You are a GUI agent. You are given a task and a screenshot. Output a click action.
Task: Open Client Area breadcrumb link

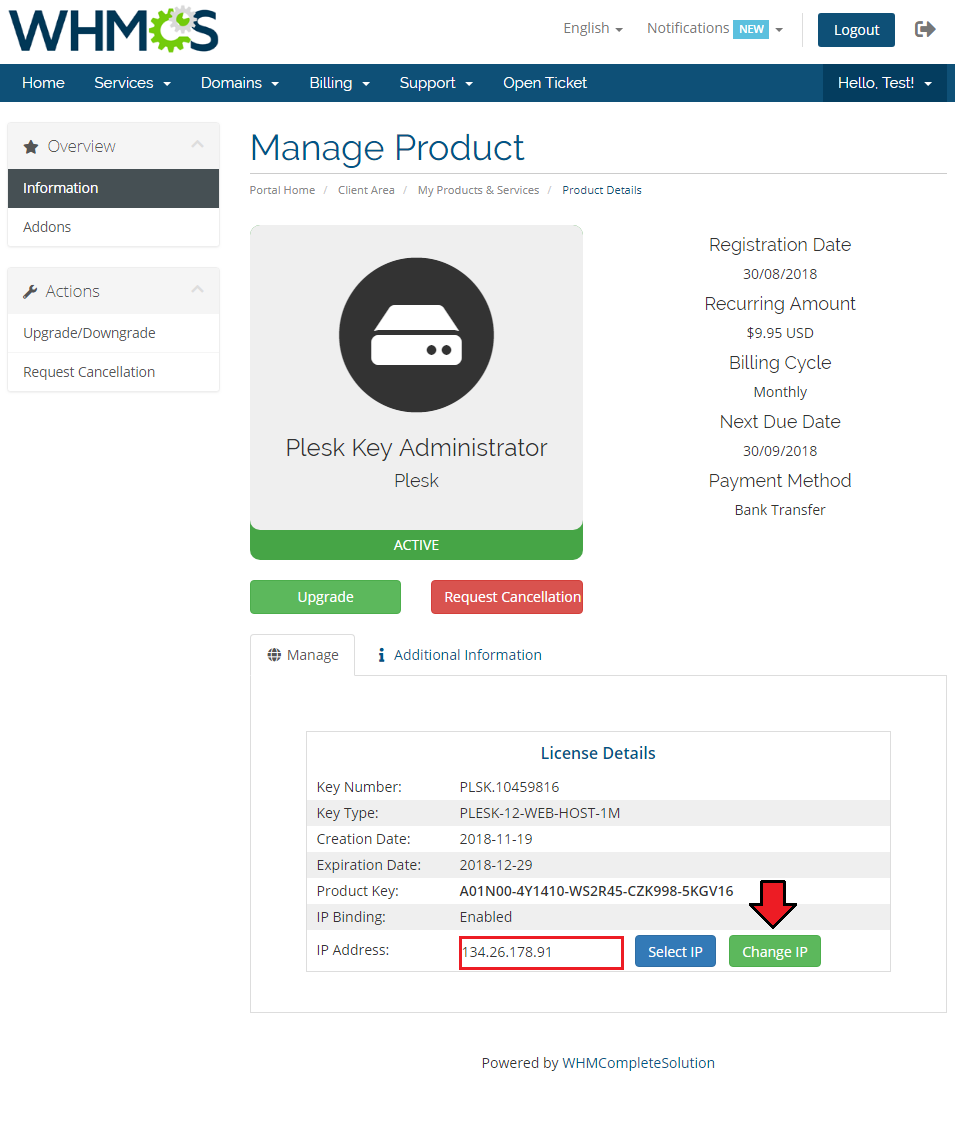click(366, 190)
